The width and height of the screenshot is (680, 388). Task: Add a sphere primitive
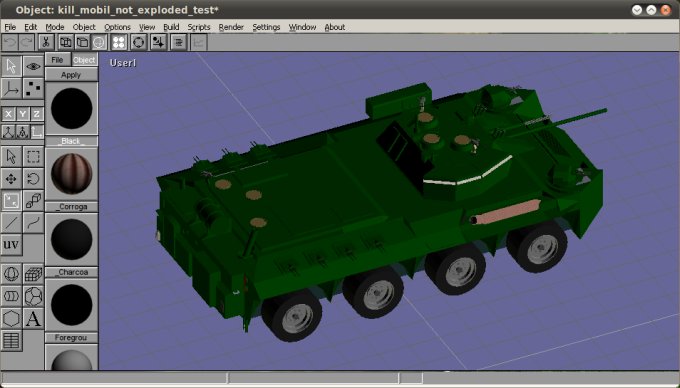[x=11, y=274]
